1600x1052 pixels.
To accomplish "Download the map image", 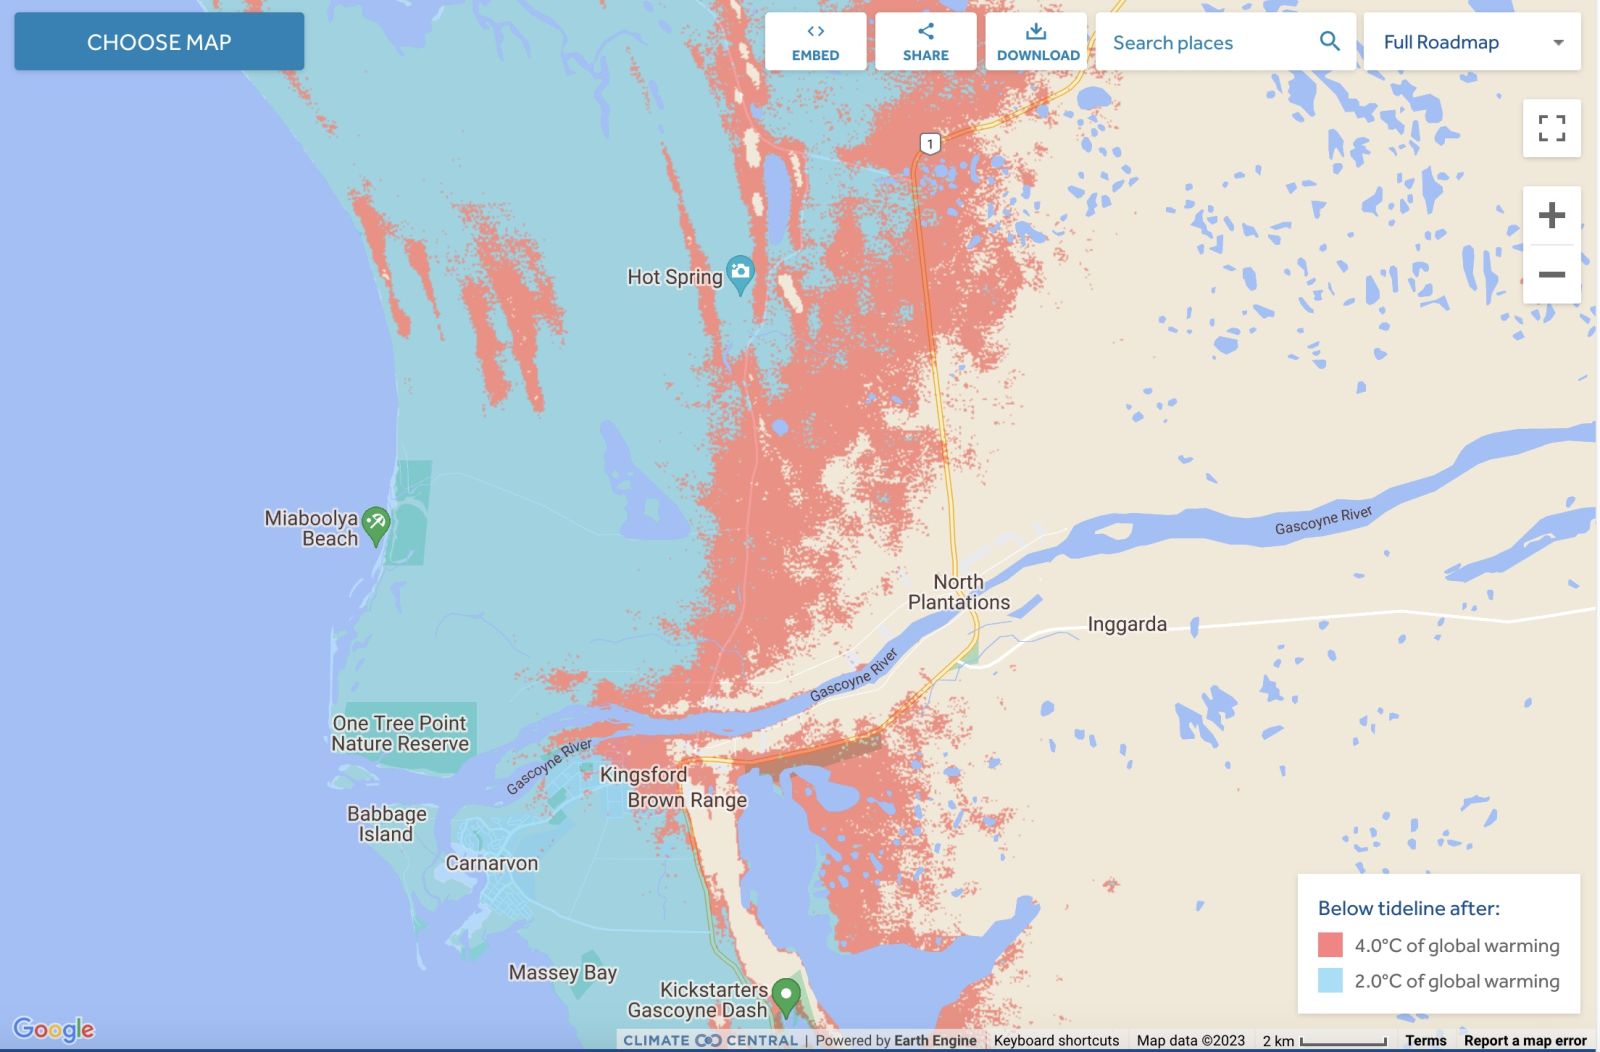I will (1036, 42).
